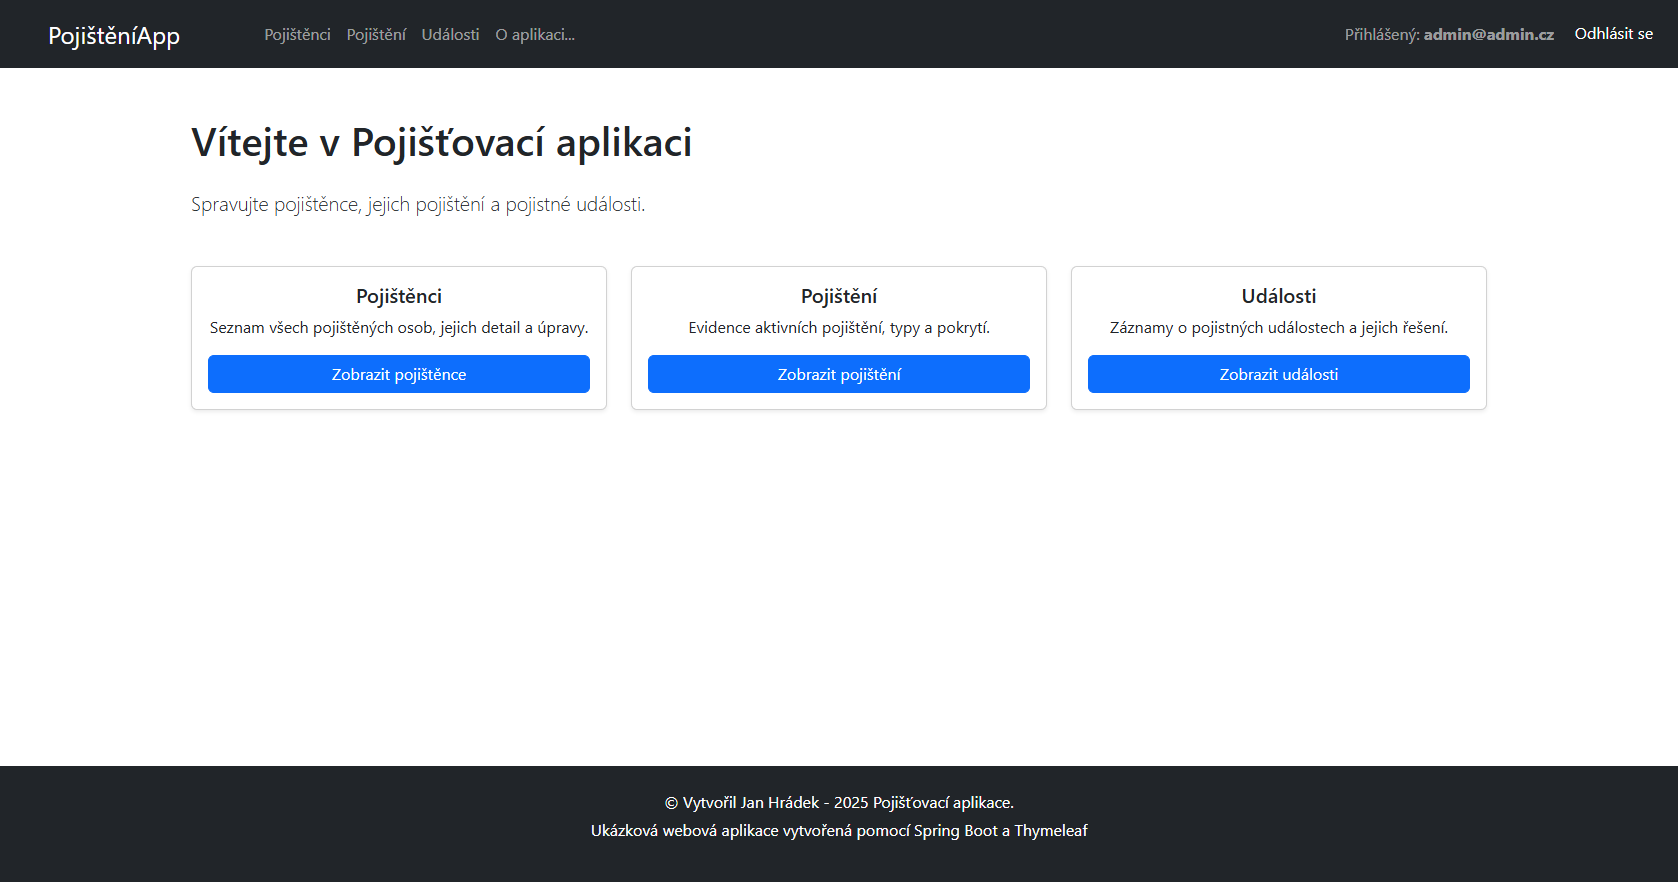Click the subtitle starting with Spravujte pojištěnce

click(x=418, y=205)
